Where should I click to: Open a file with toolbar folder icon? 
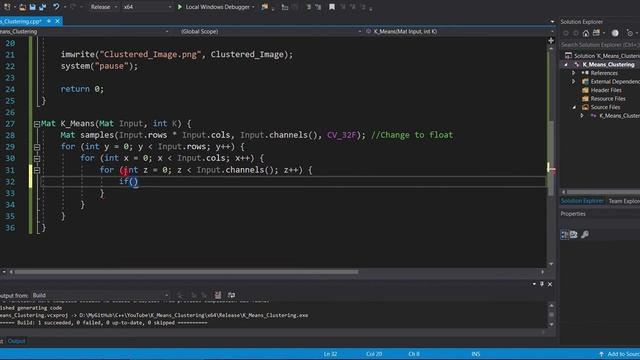click(x=22, y=7)
